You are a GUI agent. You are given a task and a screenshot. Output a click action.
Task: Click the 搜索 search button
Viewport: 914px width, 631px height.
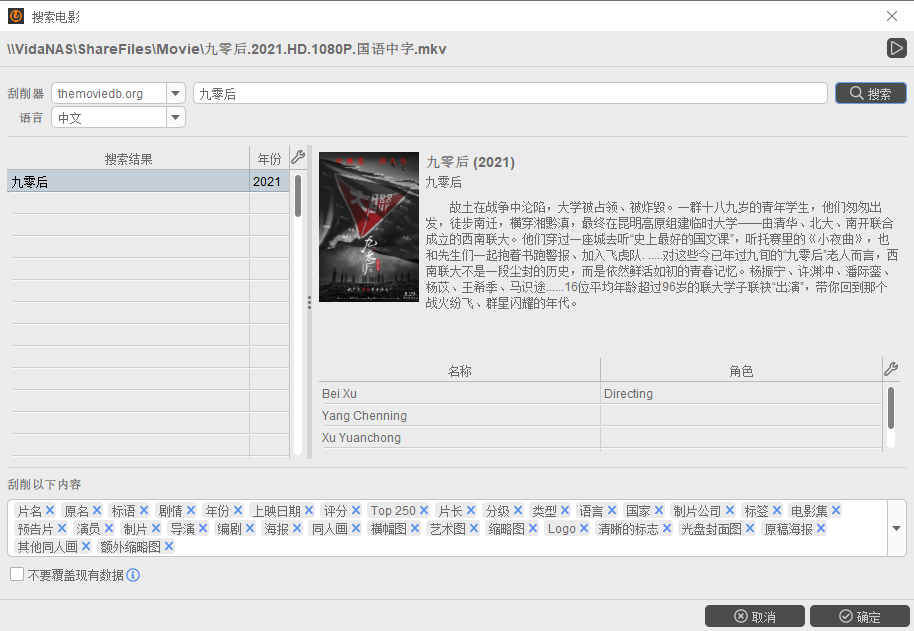[868, 92]
